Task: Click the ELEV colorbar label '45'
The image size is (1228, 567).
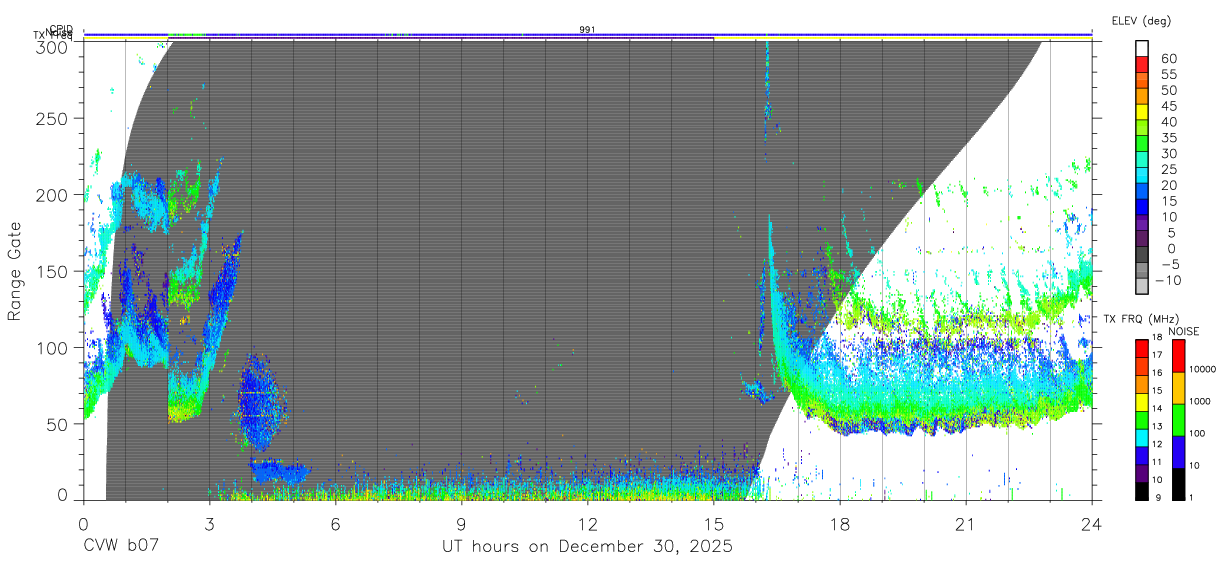Action: [x=1168, y=106]
